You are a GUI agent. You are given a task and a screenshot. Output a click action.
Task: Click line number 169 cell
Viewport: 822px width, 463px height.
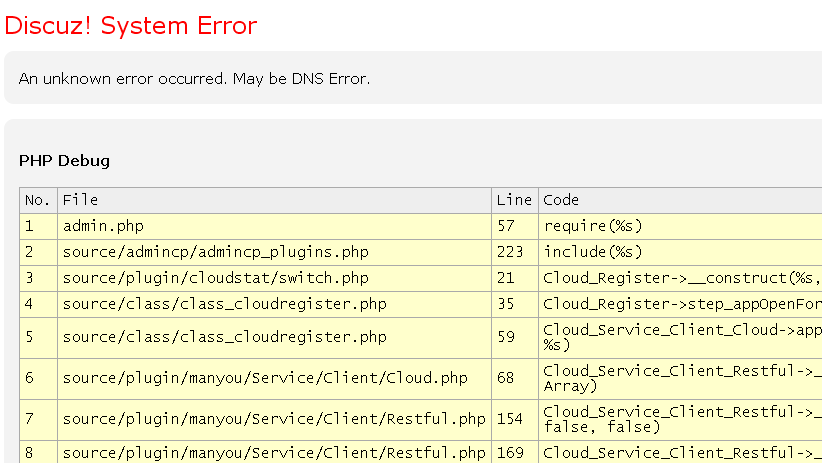515,452
